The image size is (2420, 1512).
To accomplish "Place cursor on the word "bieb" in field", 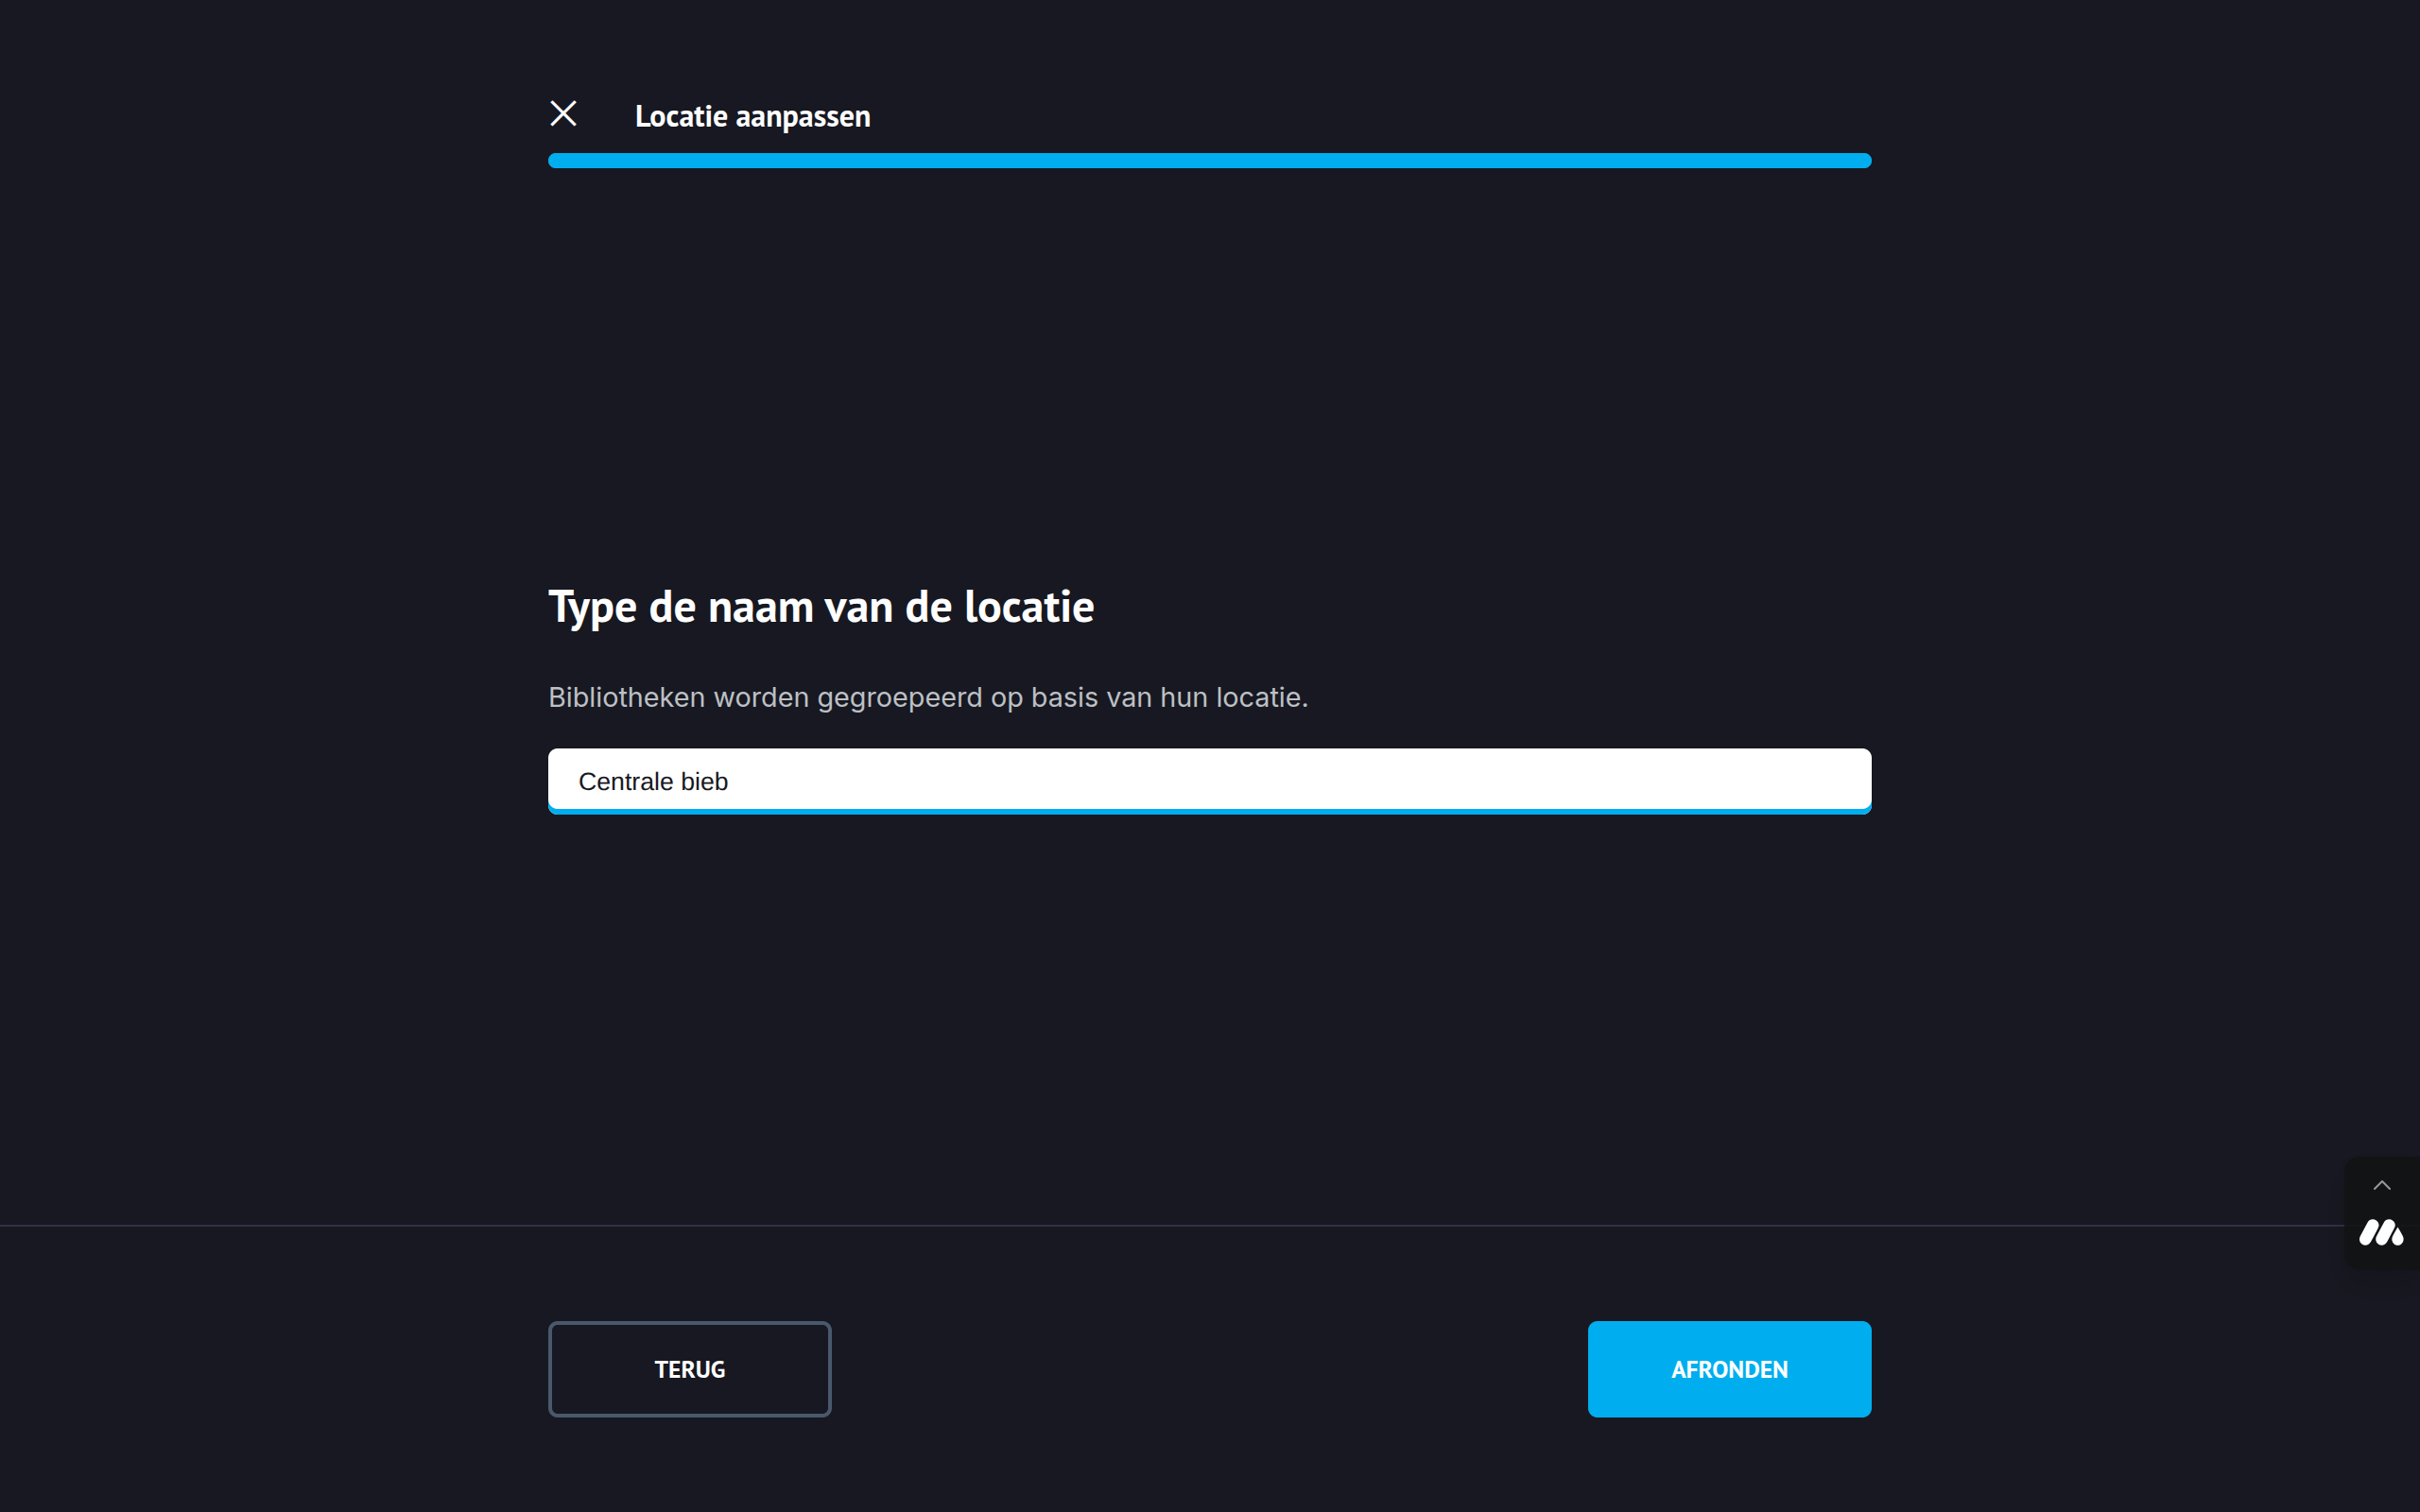I will coord(704,782).
